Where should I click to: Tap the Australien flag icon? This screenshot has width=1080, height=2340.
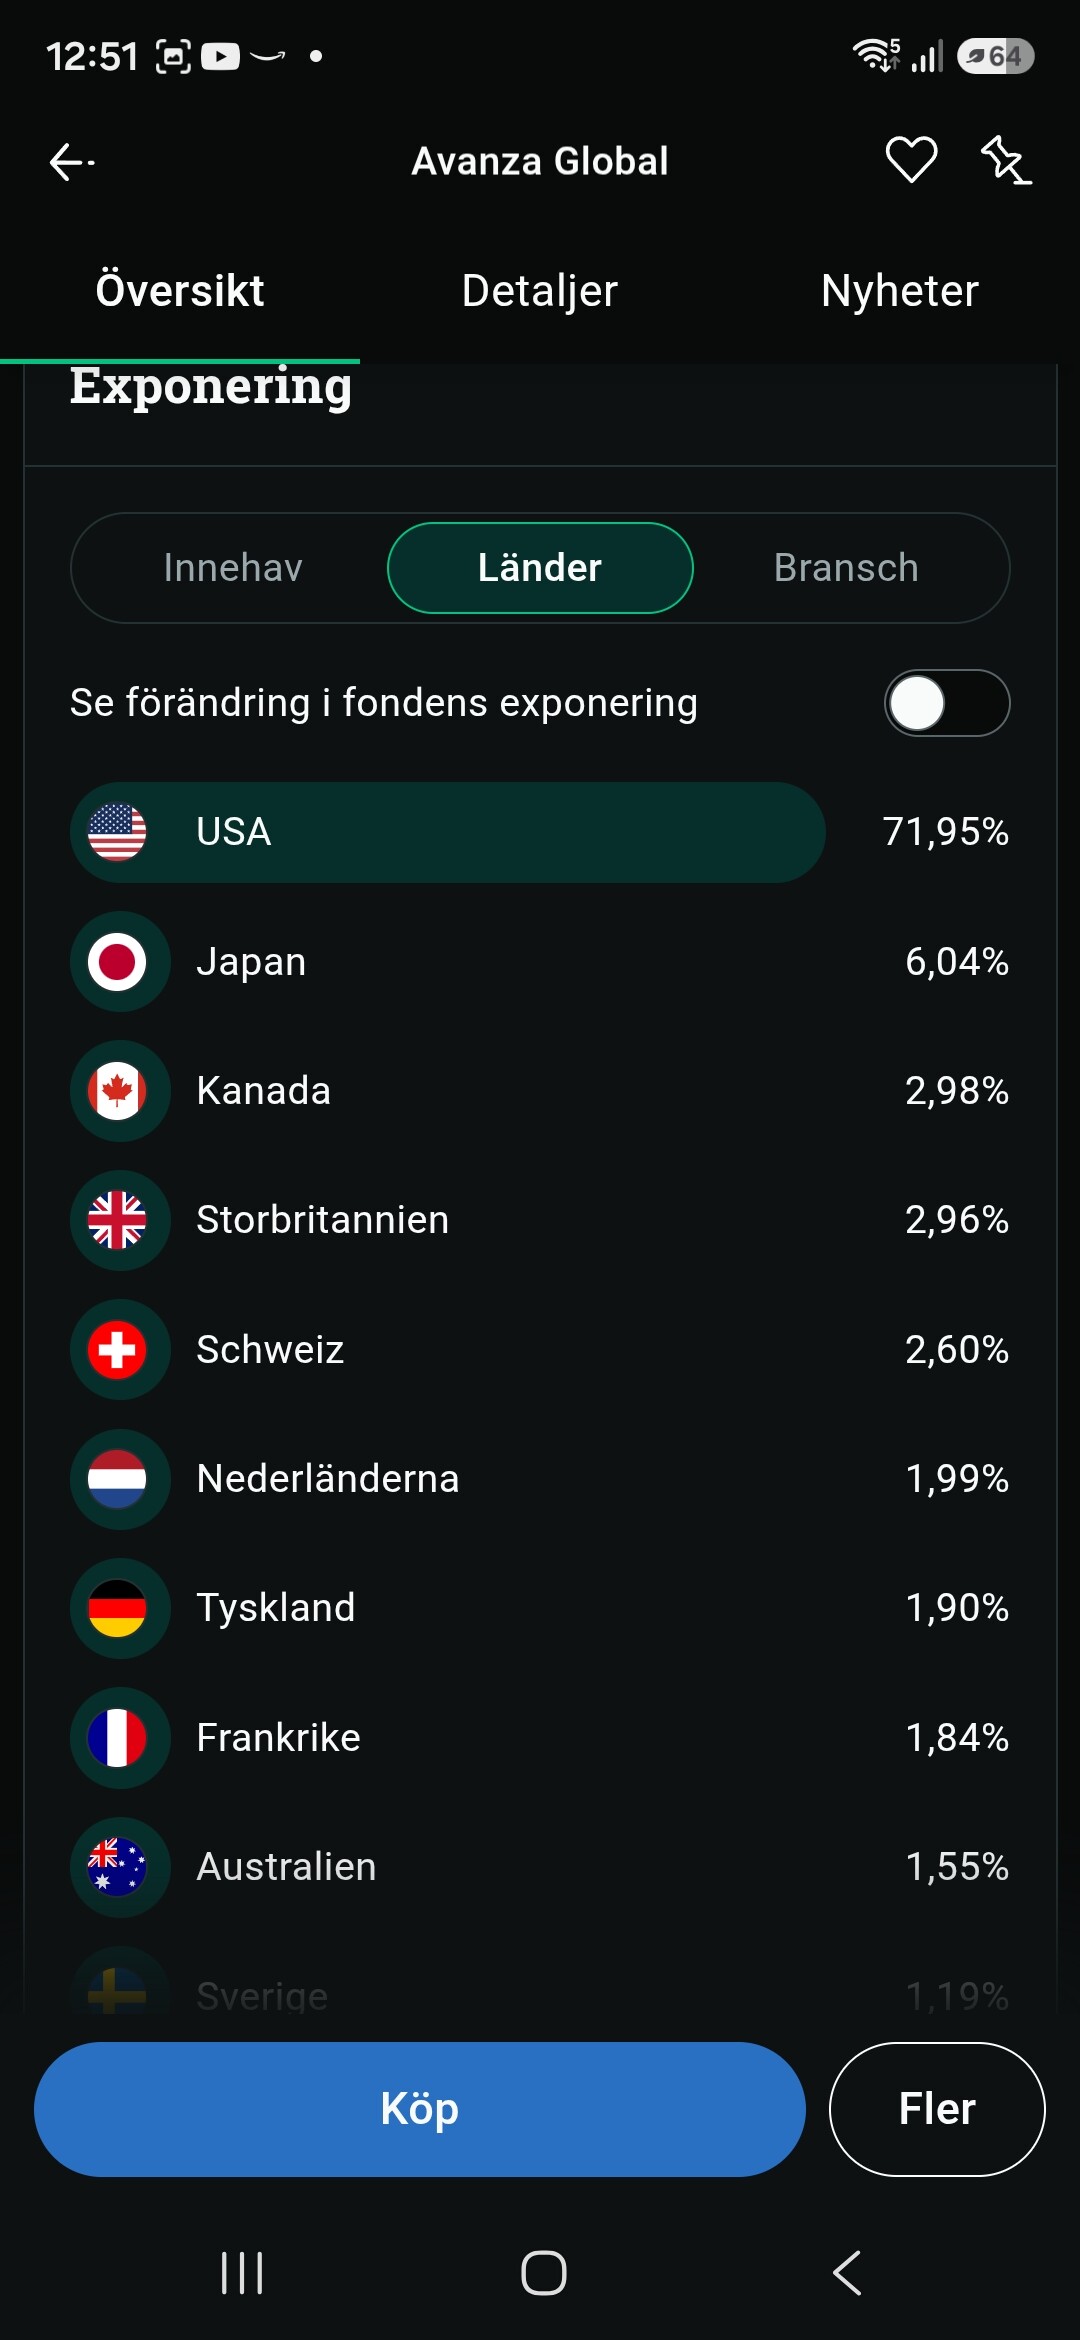117,1867
